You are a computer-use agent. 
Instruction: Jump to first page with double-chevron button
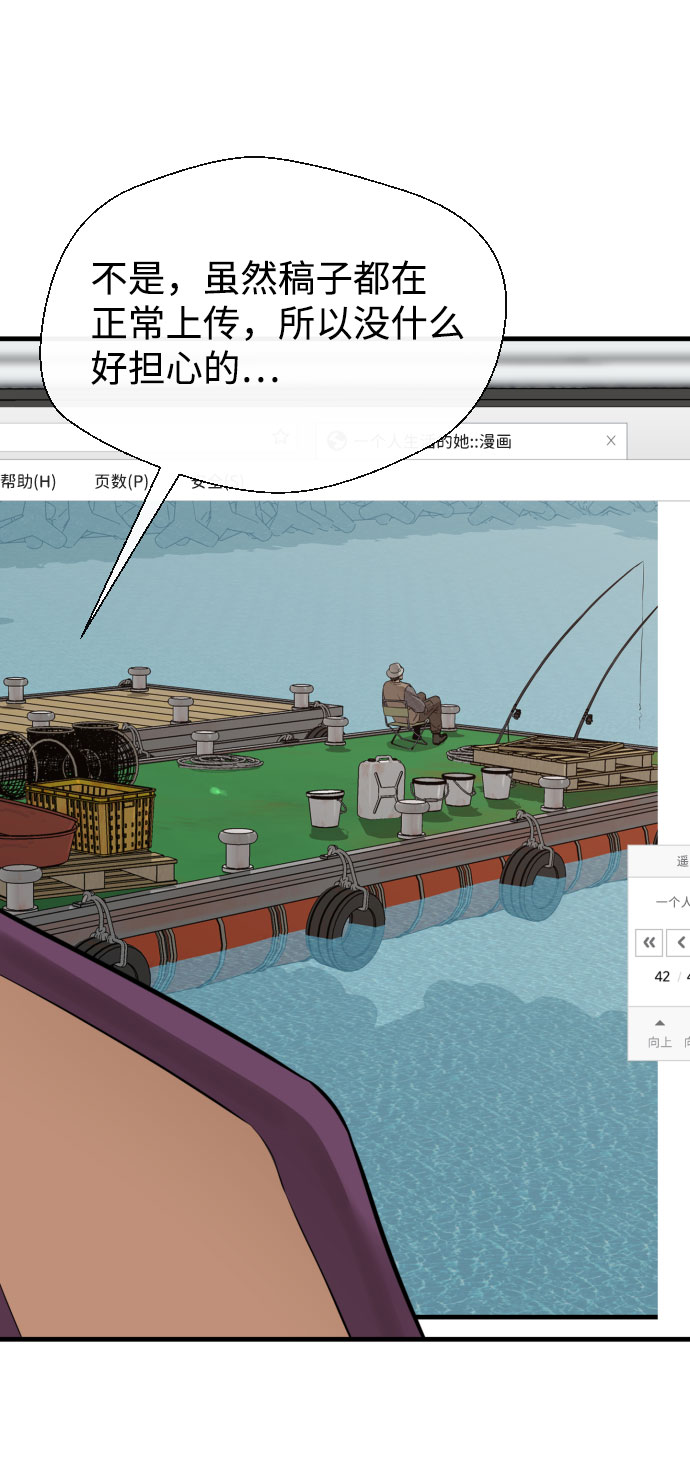(649, 942)
